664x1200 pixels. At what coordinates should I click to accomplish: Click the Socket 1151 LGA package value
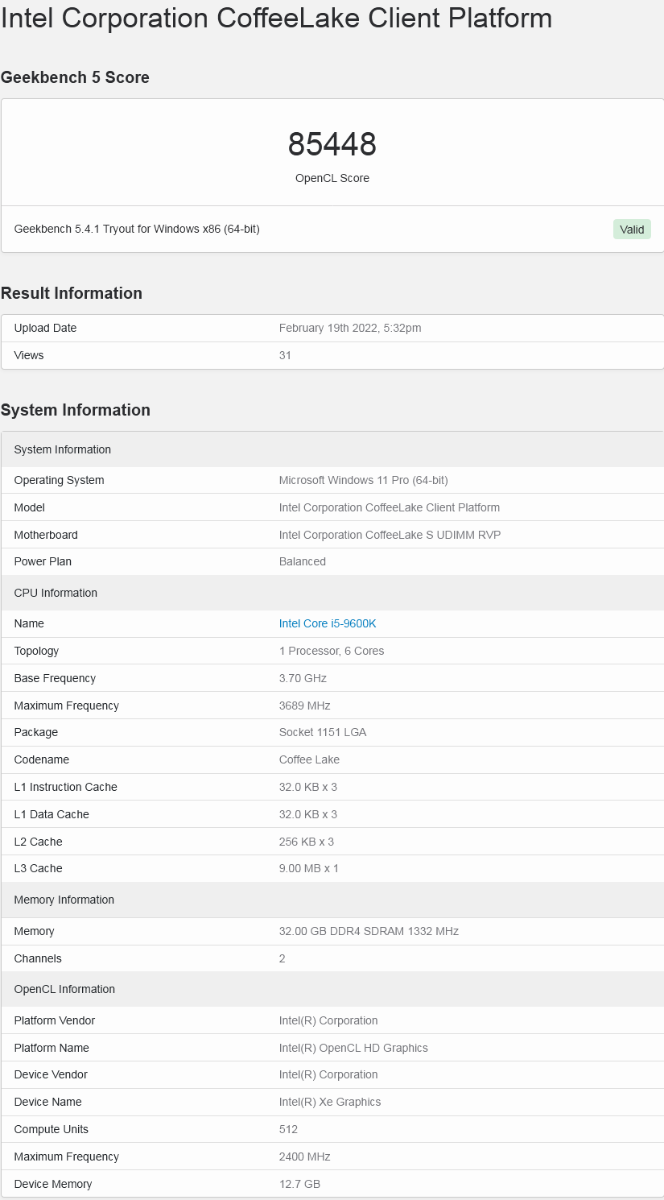pos(322,732)
